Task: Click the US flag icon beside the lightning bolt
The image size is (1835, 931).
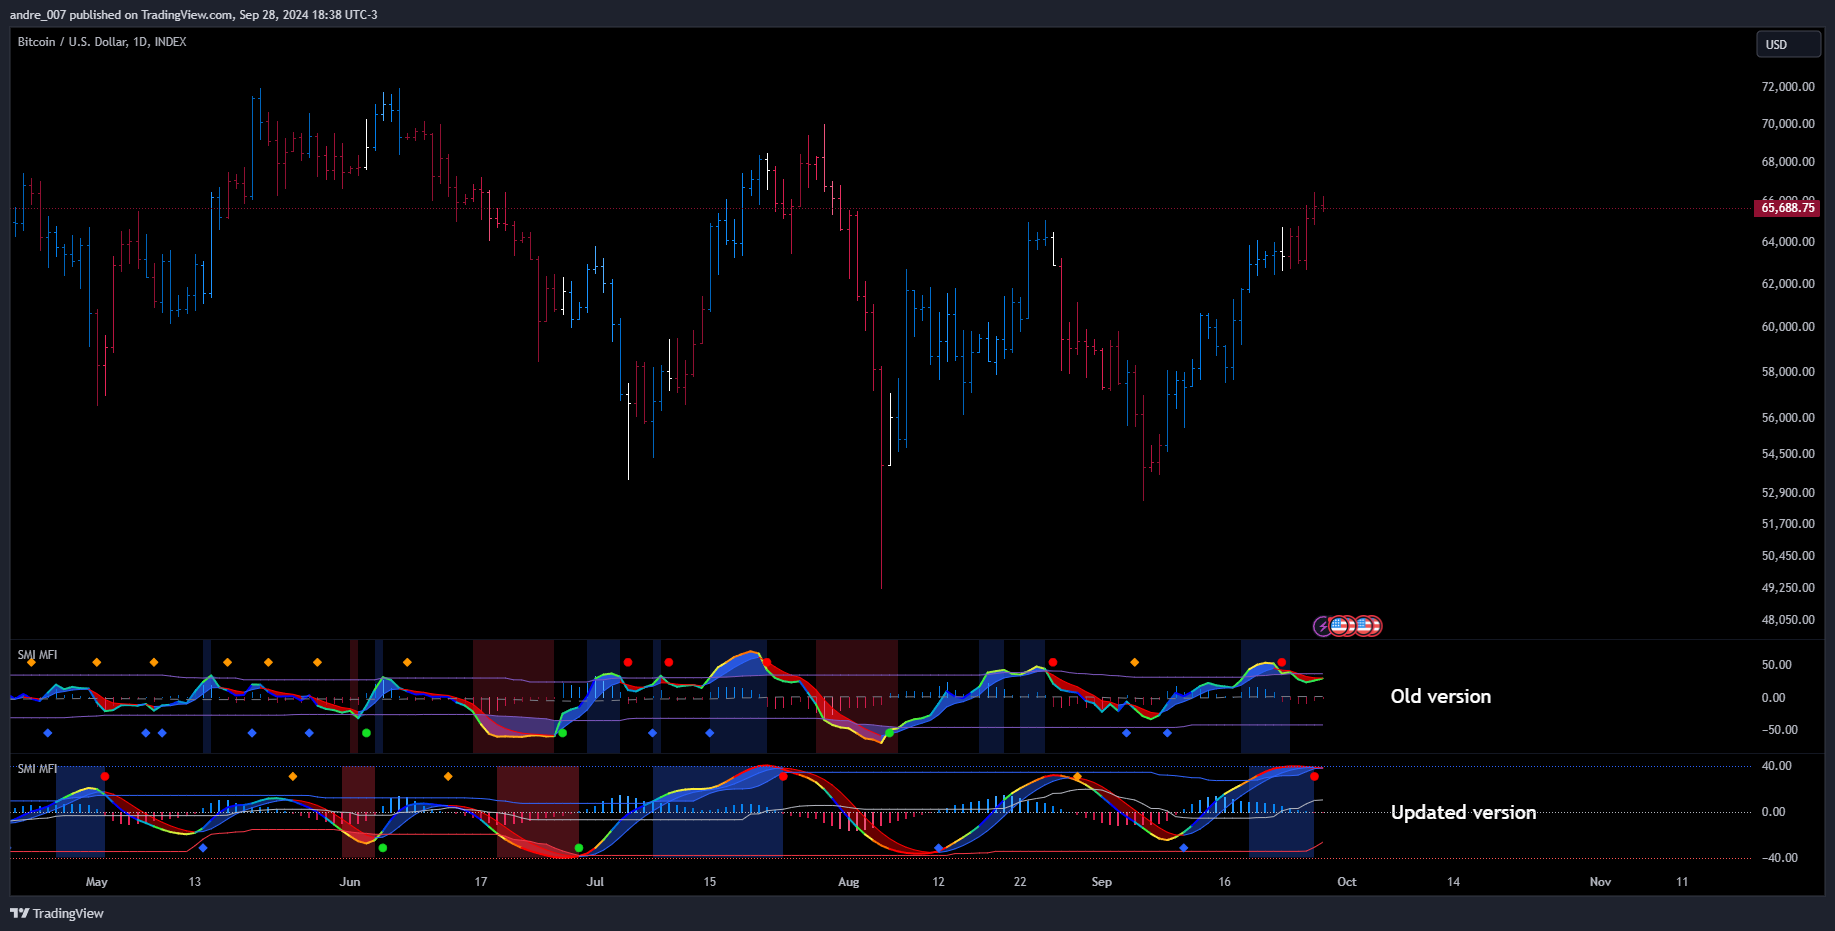Action: (1339, 626)
